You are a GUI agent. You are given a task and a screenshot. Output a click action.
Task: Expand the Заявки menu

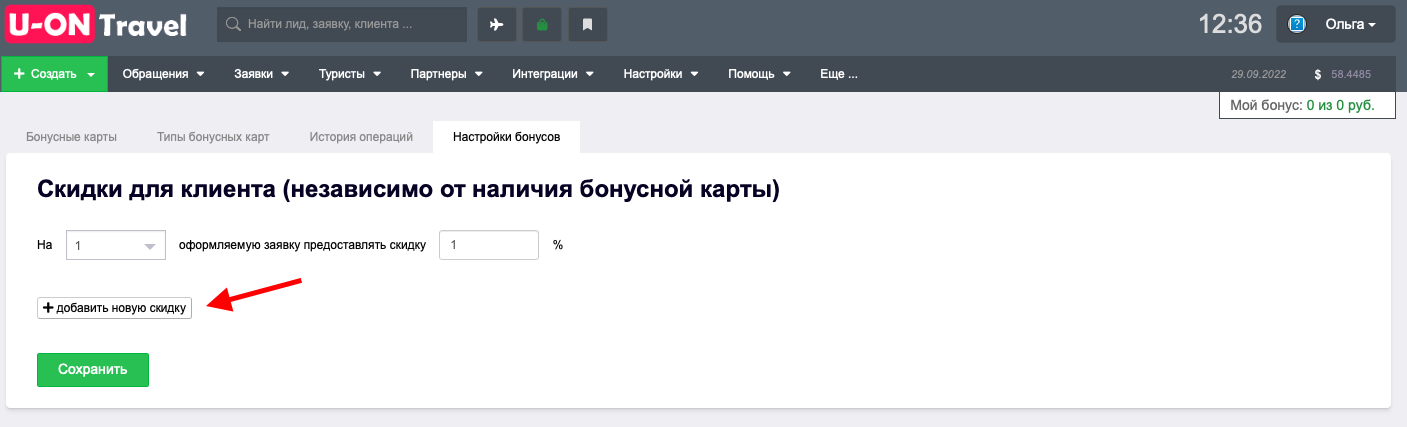[261, 74]
